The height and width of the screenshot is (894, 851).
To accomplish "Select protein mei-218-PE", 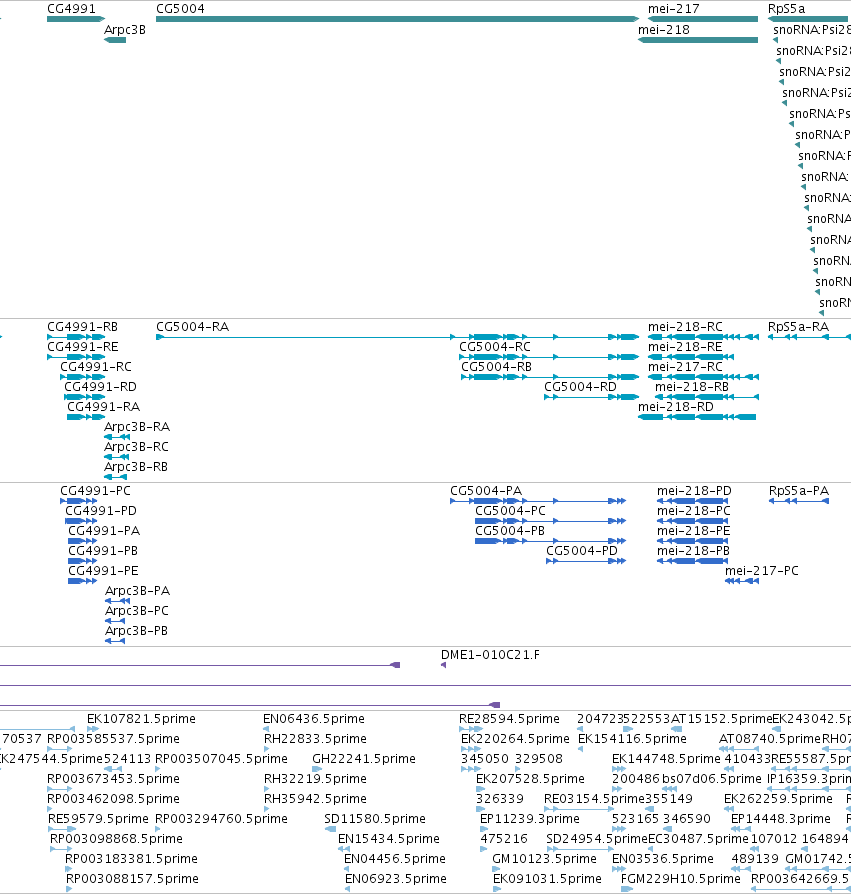I will (694, 531).
